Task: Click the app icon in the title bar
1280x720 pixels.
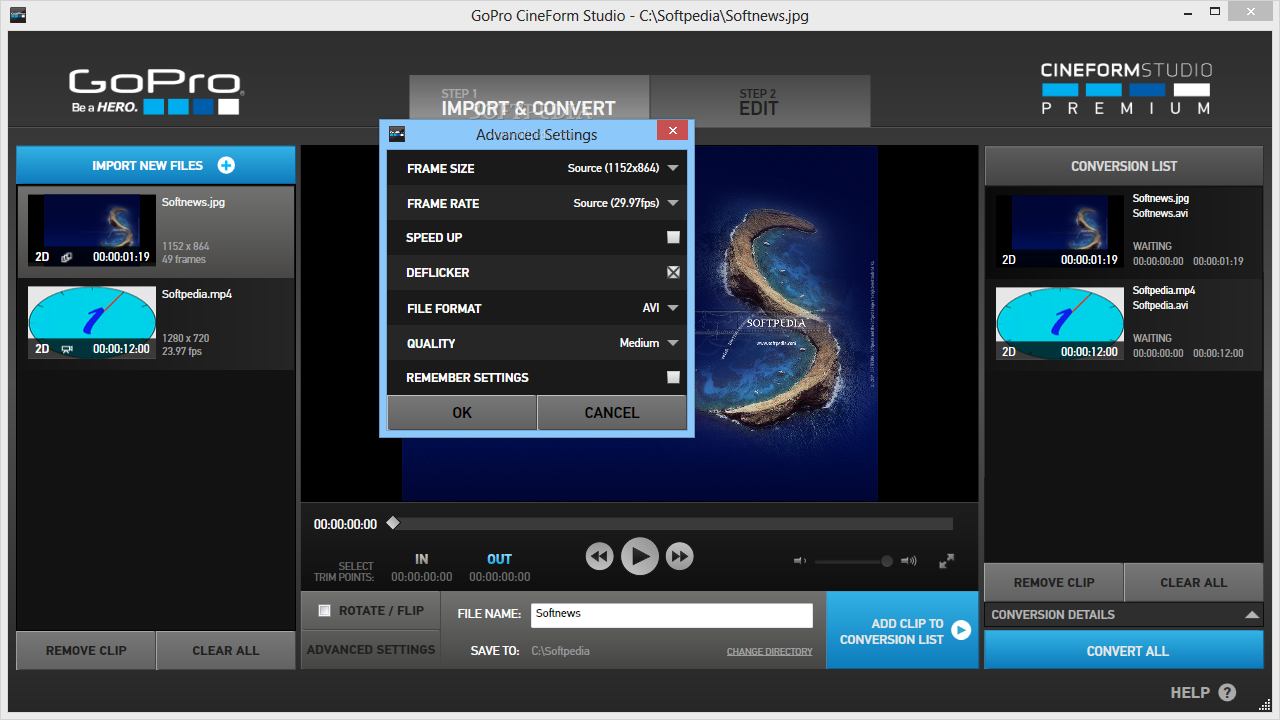Action: point(18,15)
